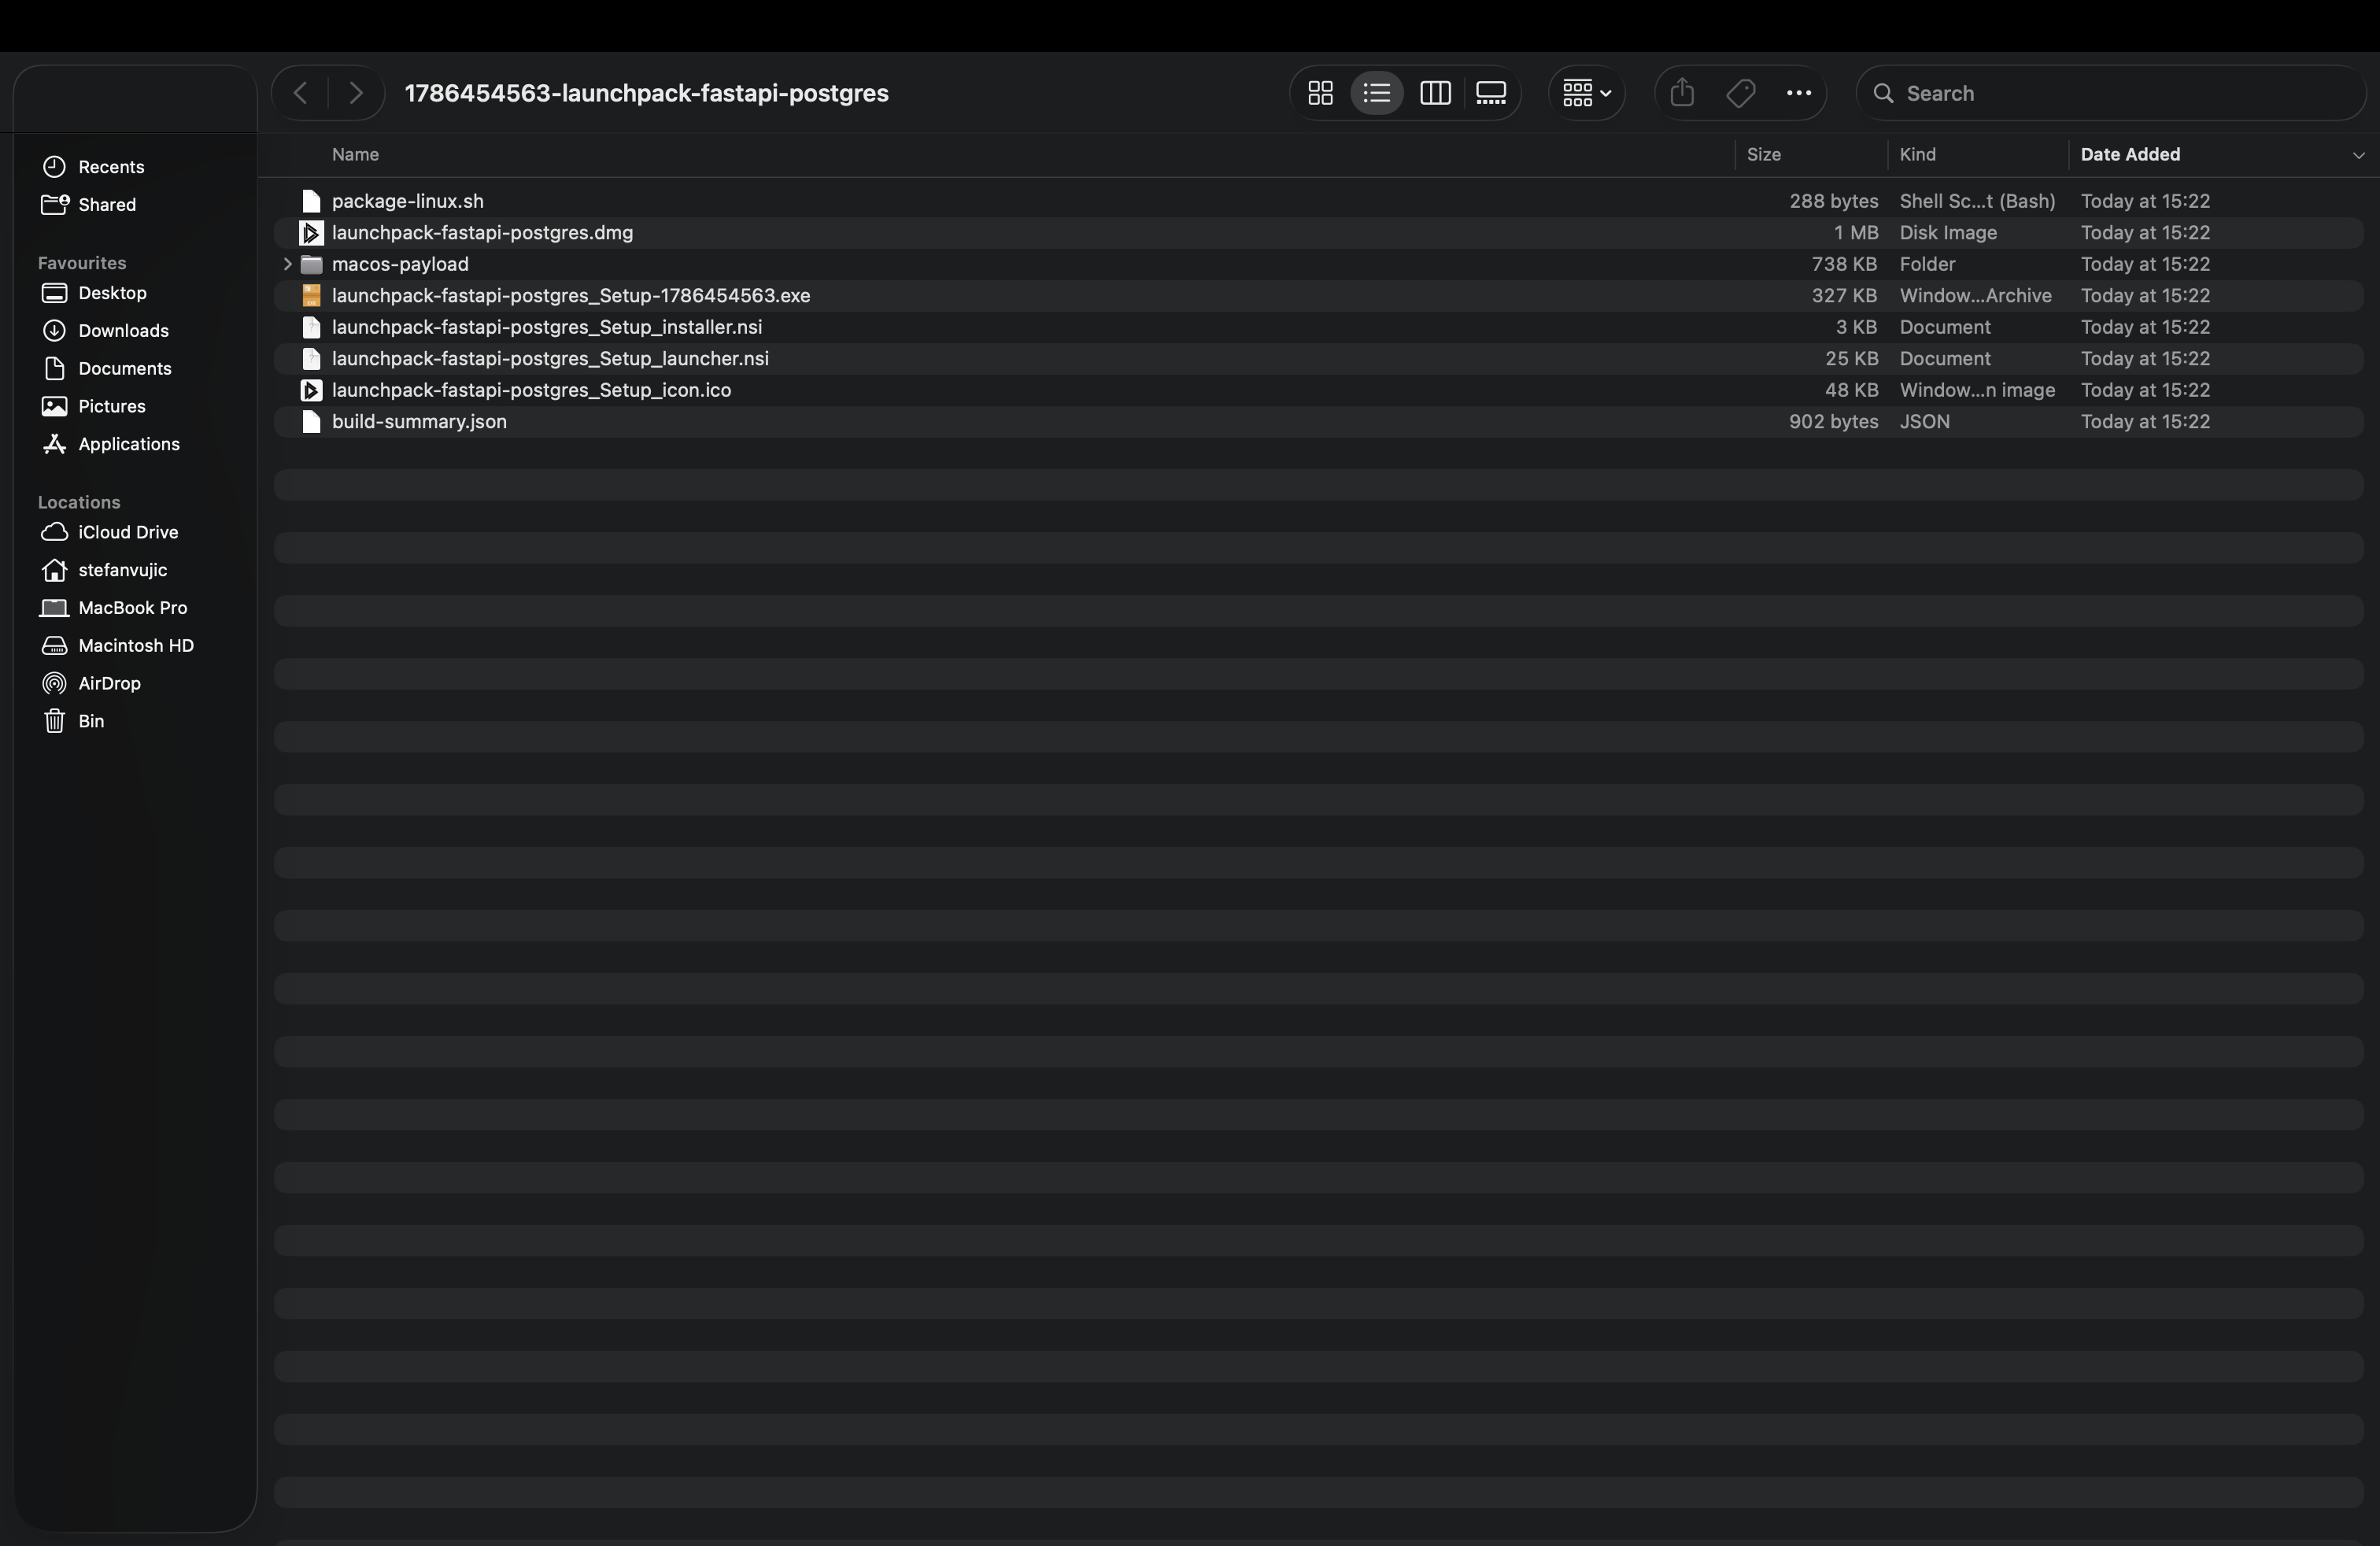Screen dimensions: 2380x1546
Task: Select launchpack-fastapi-postgres.dmg file
Action: point(1318,233)
